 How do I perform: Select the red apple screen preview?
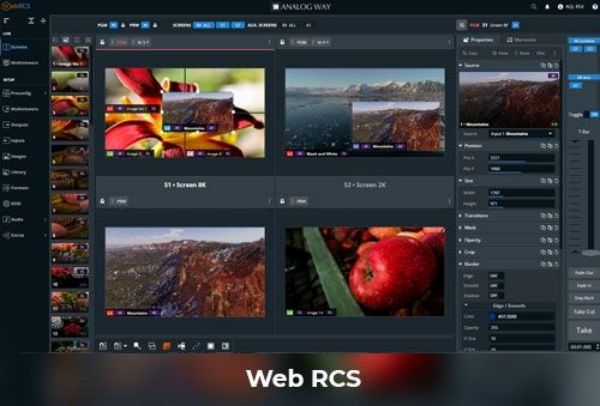(364, 271)
